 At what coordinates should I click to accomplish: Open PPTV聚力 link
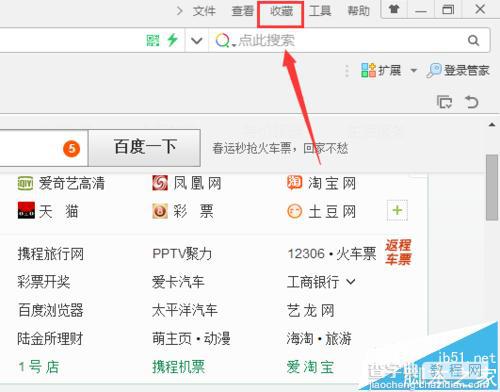[x=182, y=254]
